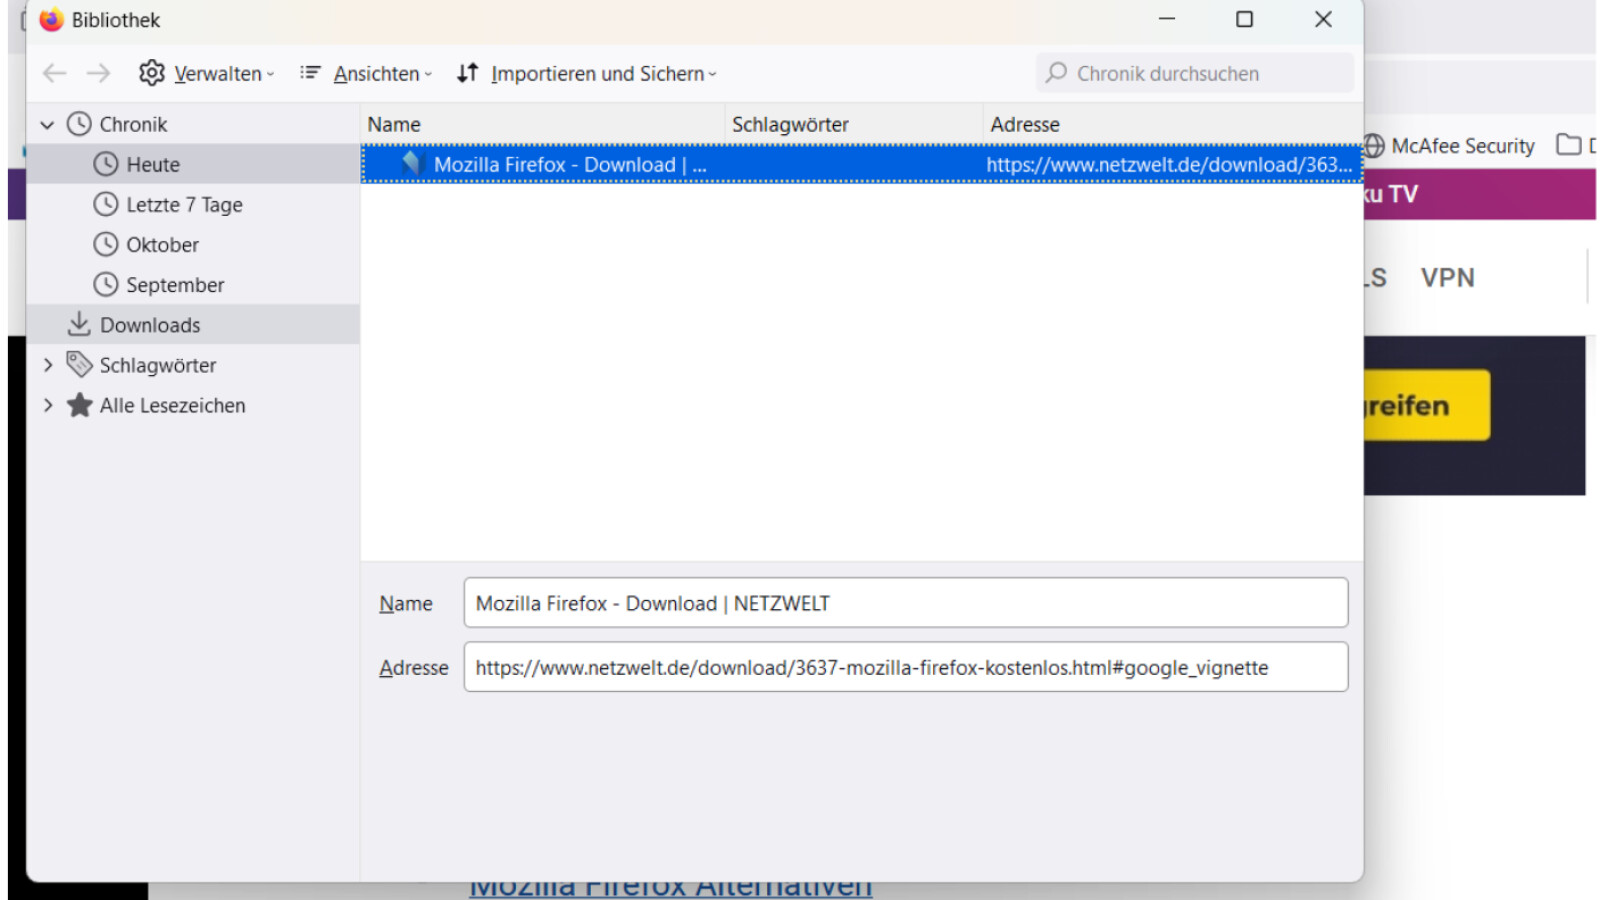Image resolution: width=1600 pixels, height=900 pixels.
Task: Open Importieren und Sichern menu
Action: tap(587, 73)
